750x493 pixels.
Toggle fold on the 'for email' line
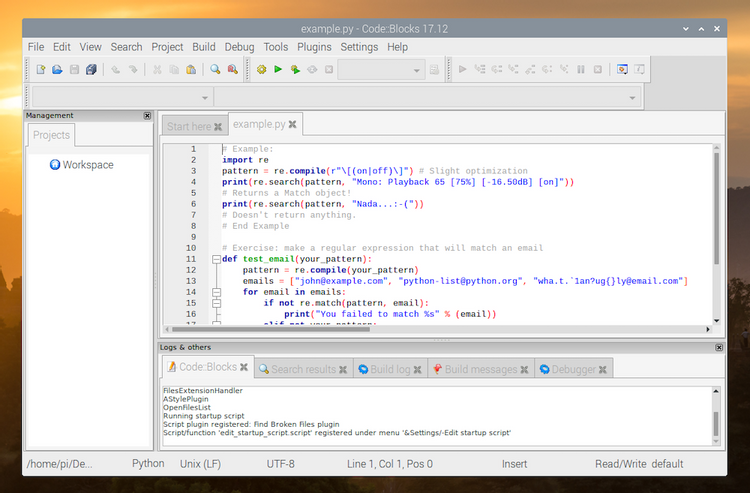(x=214, y=292)
